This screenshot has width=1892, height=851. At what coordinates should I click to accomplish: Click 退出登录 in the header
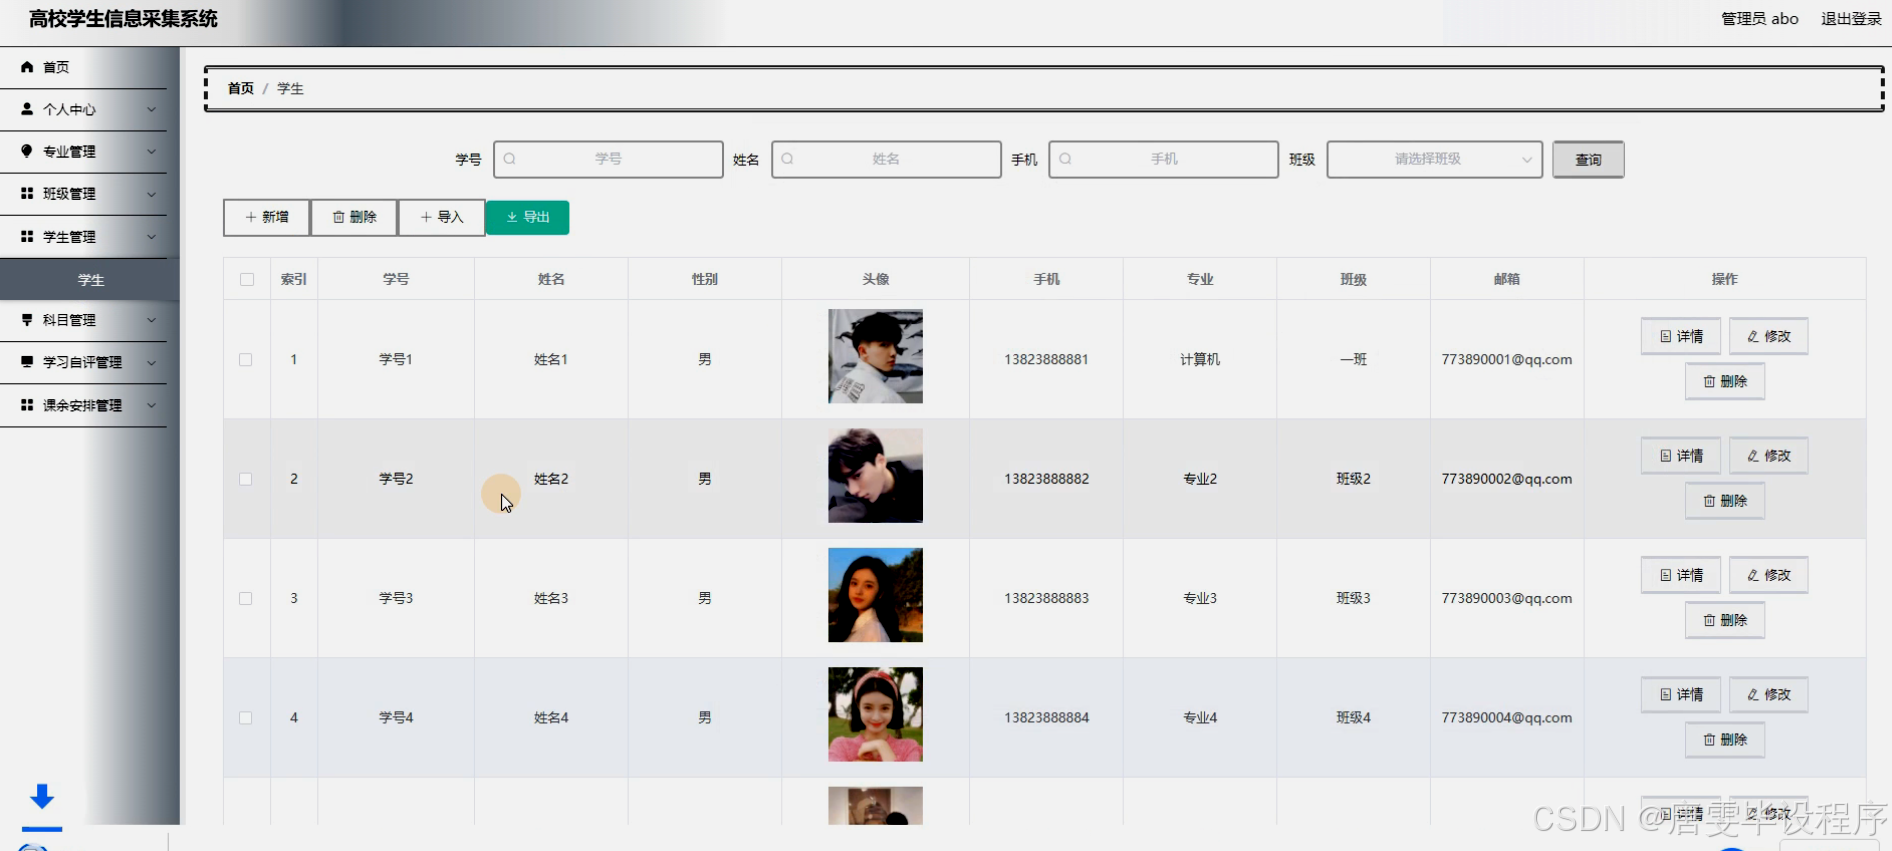[x=1851, y=19]
